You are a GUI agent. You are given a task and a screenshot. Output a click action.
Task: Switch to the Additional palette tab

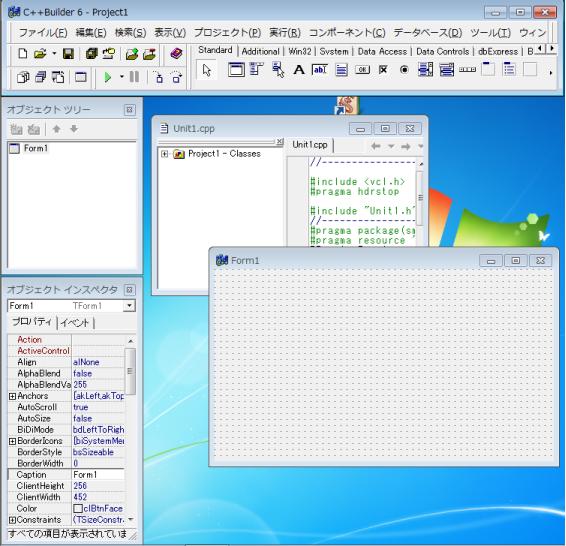click(x=260, y=52)
